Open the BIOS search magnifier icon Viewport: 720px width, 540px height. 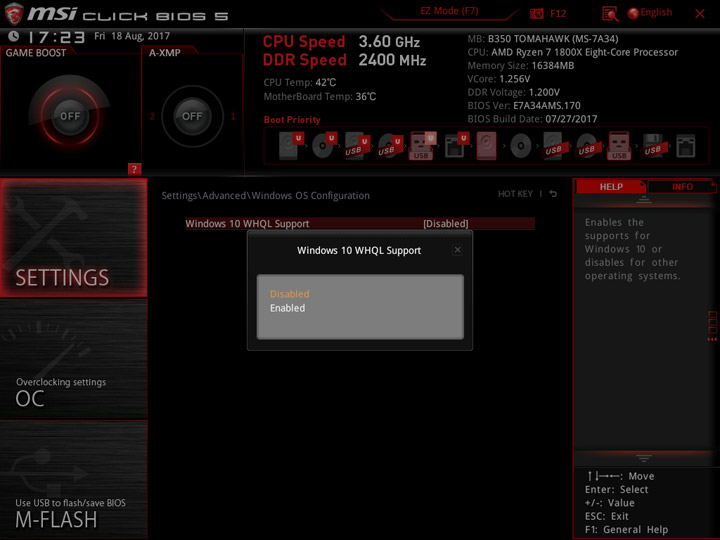tap(610, 14)
